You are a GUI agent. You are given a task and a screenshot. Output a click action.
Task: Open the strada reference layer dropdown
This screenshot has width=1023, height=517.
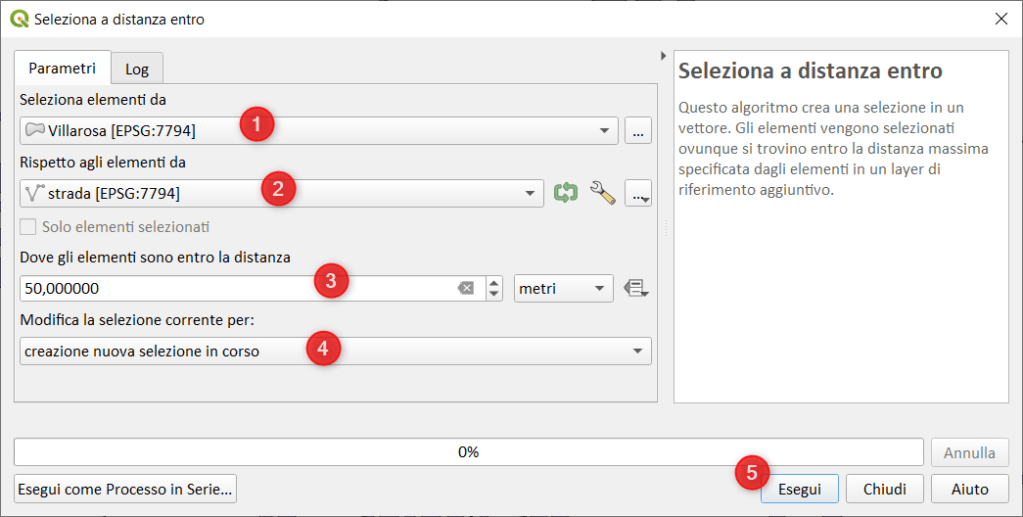[529, 194]
